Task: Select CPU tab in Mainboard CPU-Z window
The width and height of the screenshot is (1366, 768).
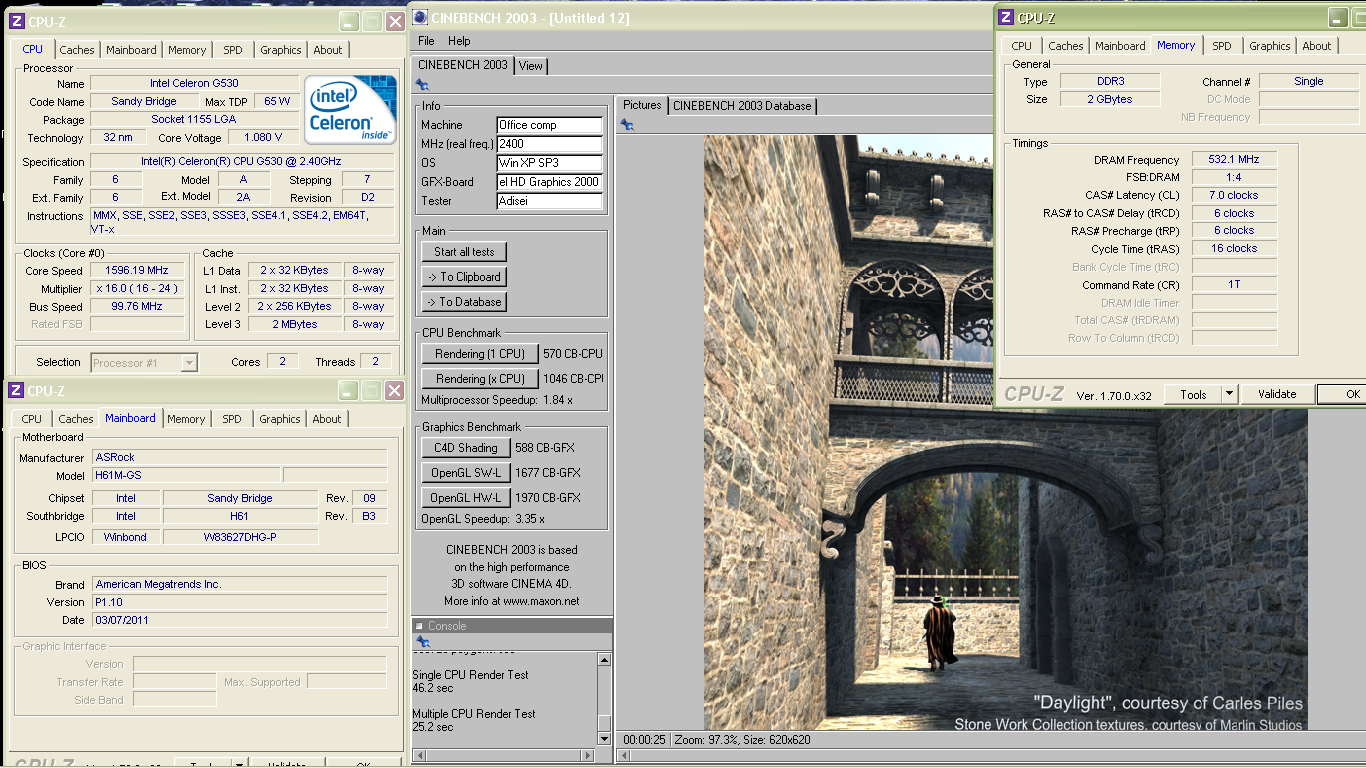Action: click(32, 419)
